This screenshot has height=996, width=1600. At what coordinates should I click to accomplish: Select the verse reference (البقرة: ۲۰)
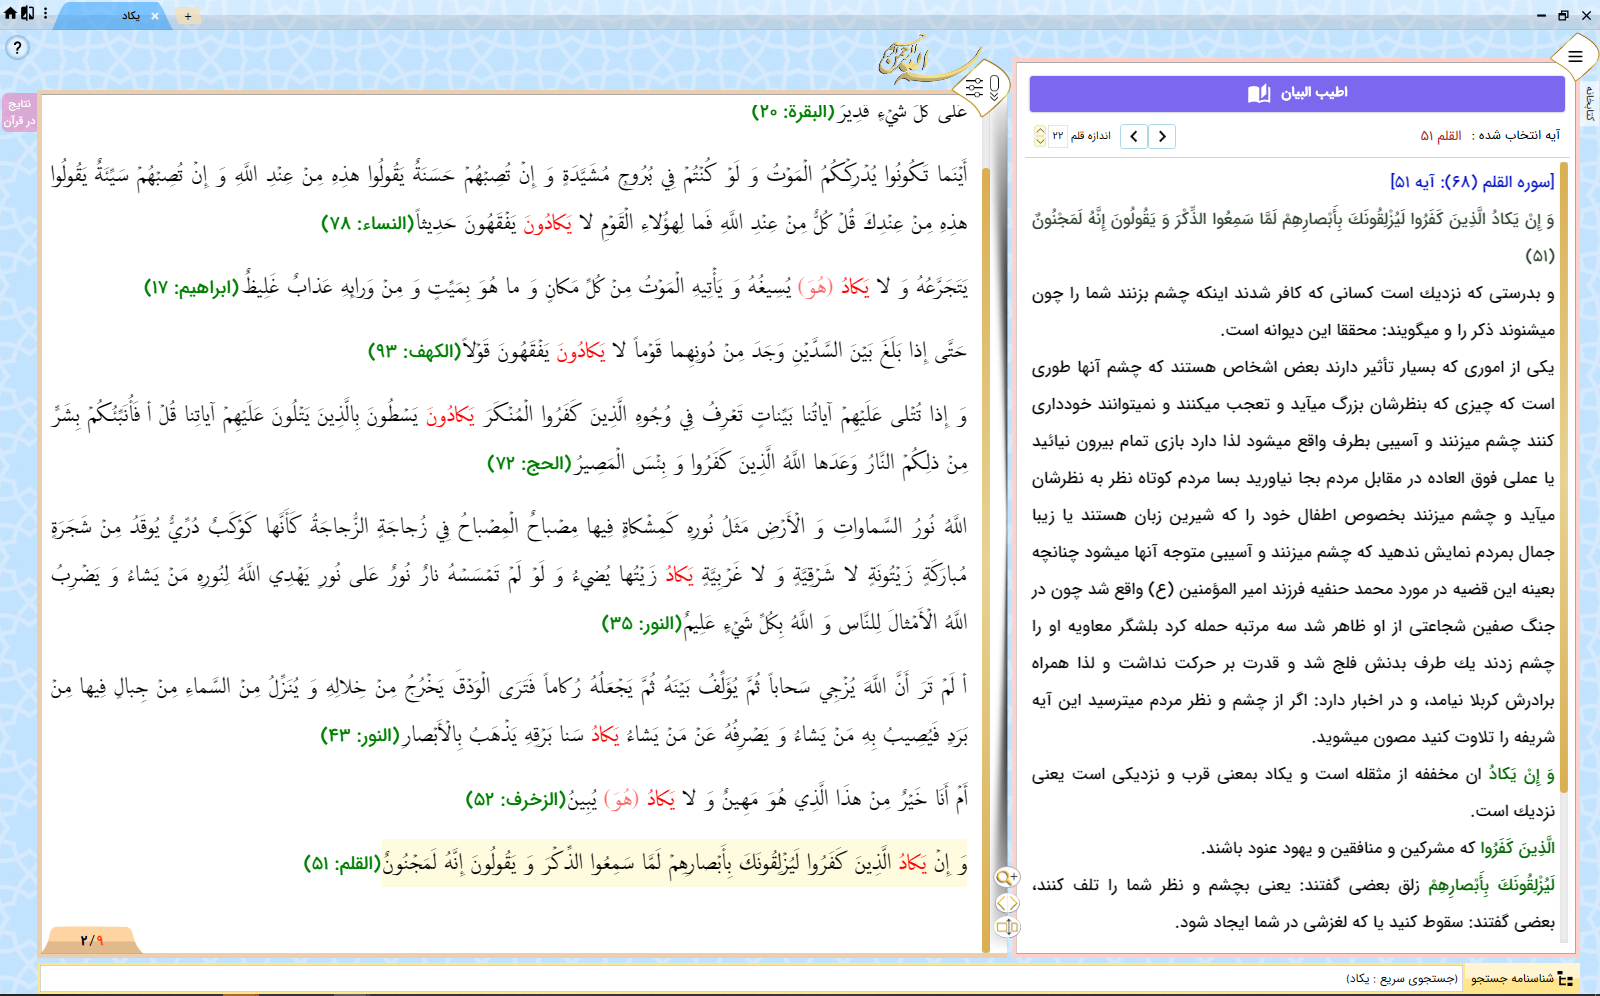tap(793, 112)
